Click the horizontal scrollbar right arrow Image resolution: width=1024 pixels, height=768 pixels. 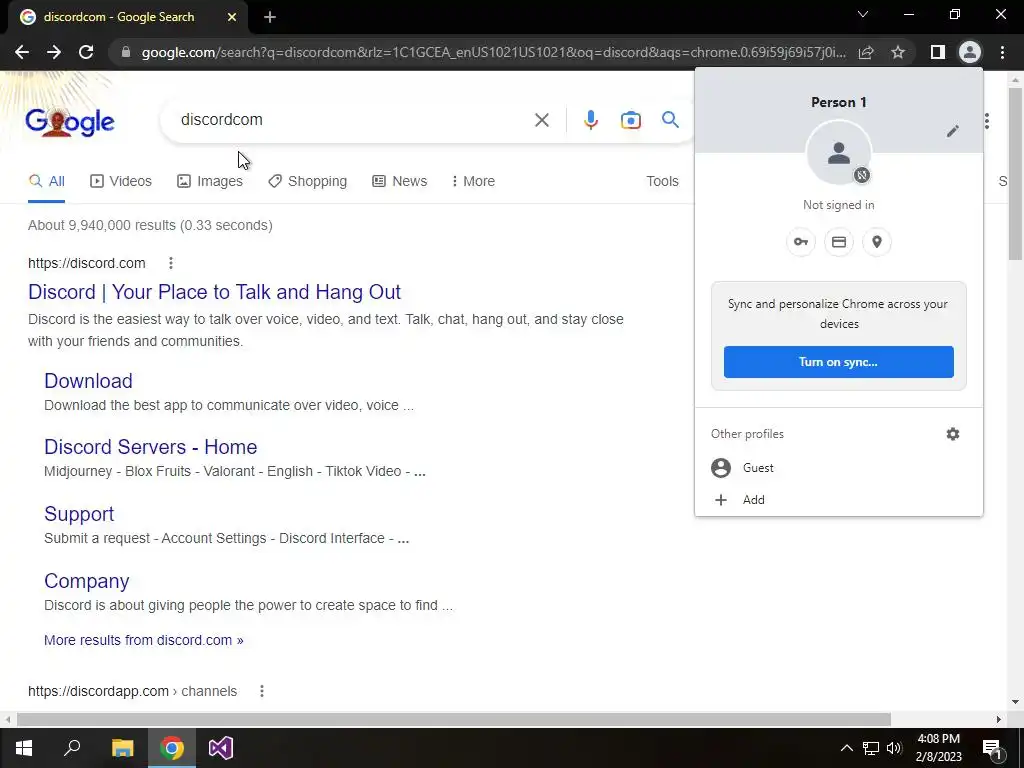[x=999, y=719]
